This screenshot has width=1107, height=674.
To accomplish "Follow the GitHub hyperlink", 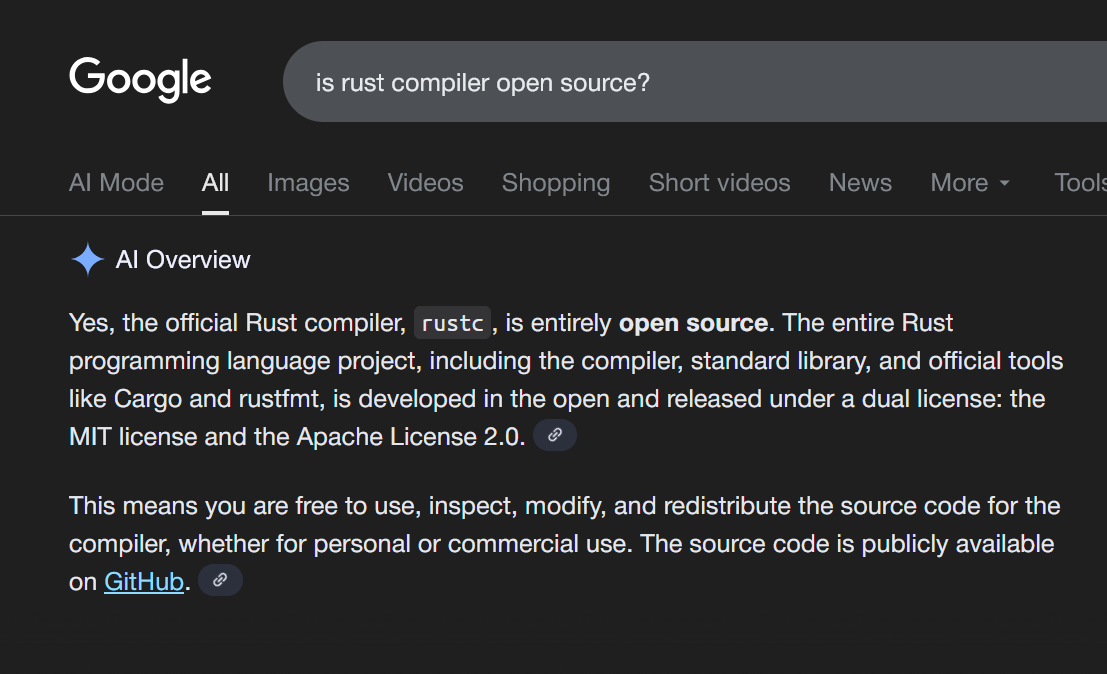I will (144, 581).
